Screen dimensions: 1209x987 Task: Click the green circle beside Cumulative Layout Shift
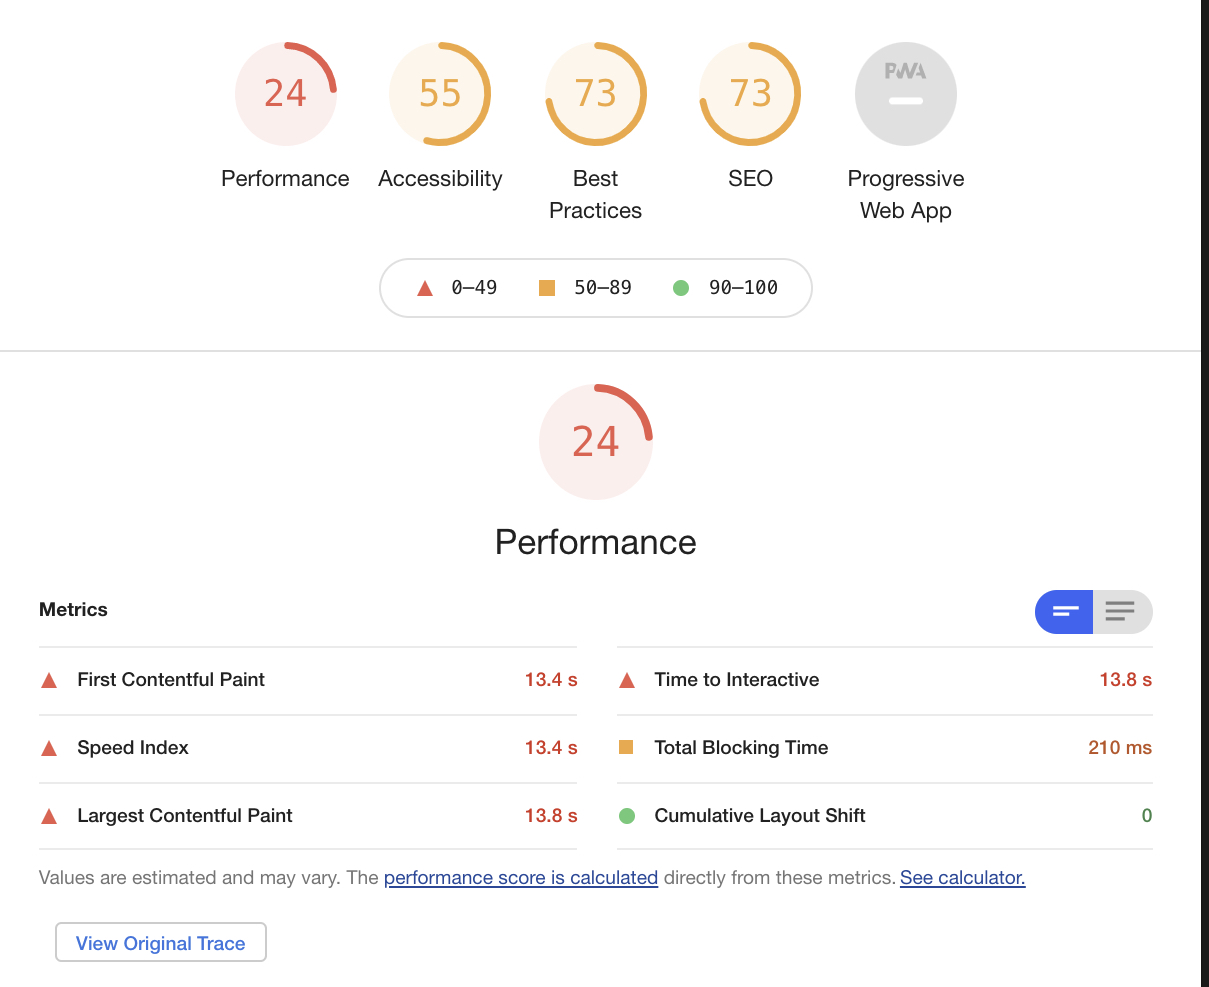click(626, 815)
